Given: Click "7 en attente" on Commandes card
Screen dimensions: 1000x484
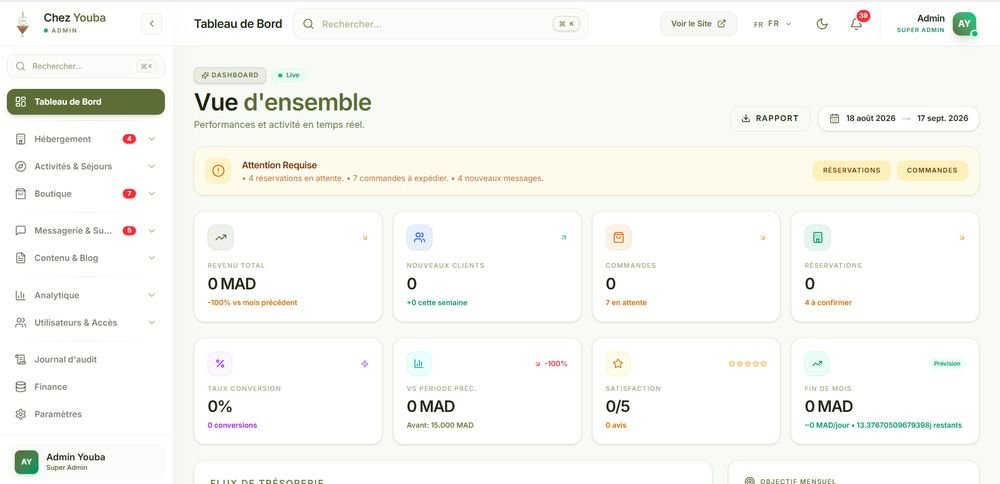Looking at the screenshot, I should click(626, 302).
